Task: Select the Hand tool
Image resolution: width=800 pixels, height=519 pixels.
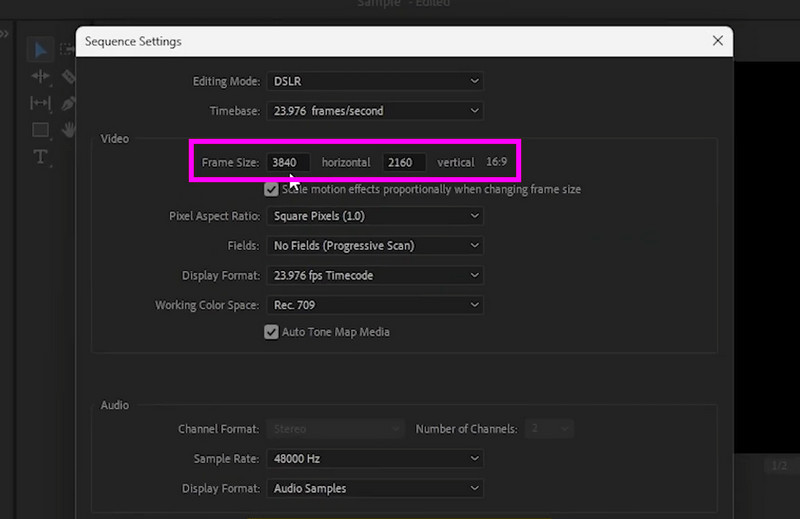Action: 68,130
